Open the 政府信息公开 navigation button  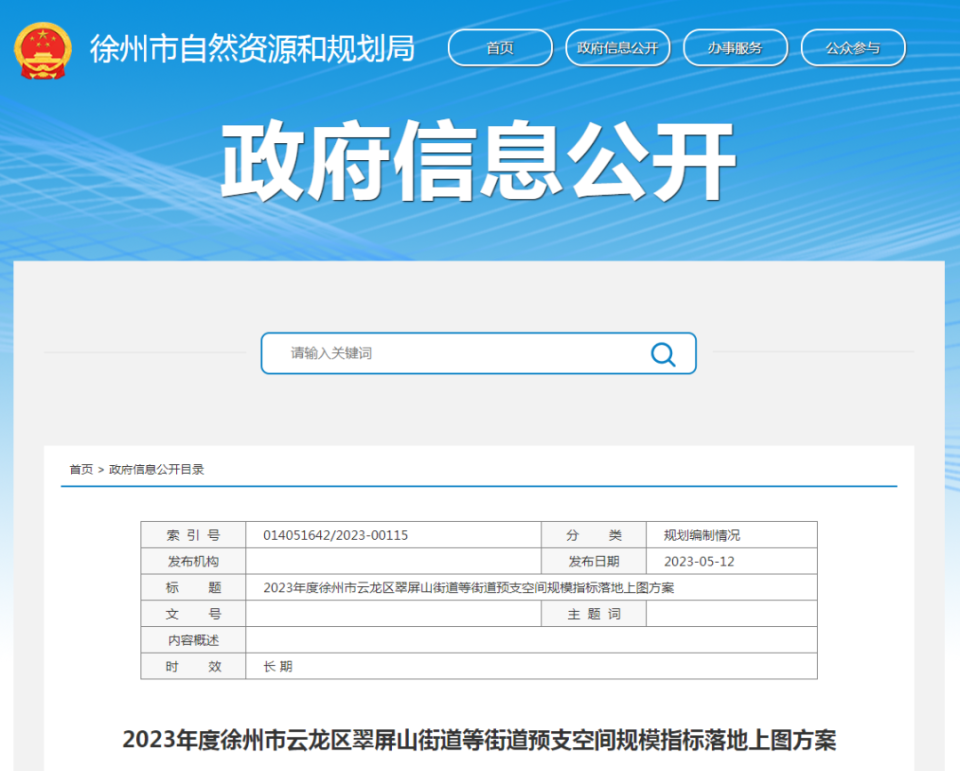618,47
